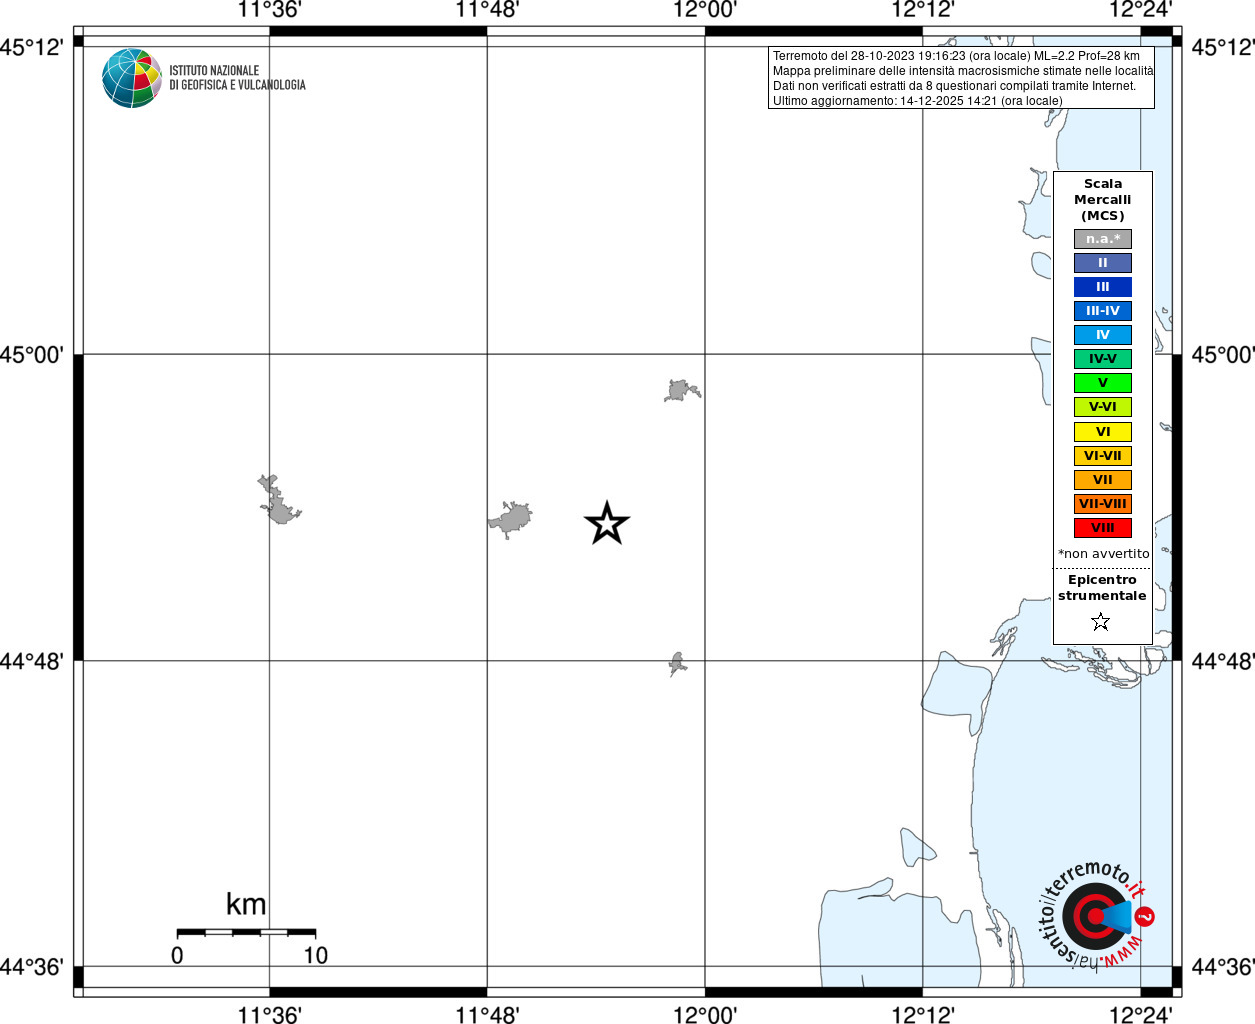Select the yellow VI intensity swatch
Screen dimensions: 1255x1024
click(x=1103, y=432)
